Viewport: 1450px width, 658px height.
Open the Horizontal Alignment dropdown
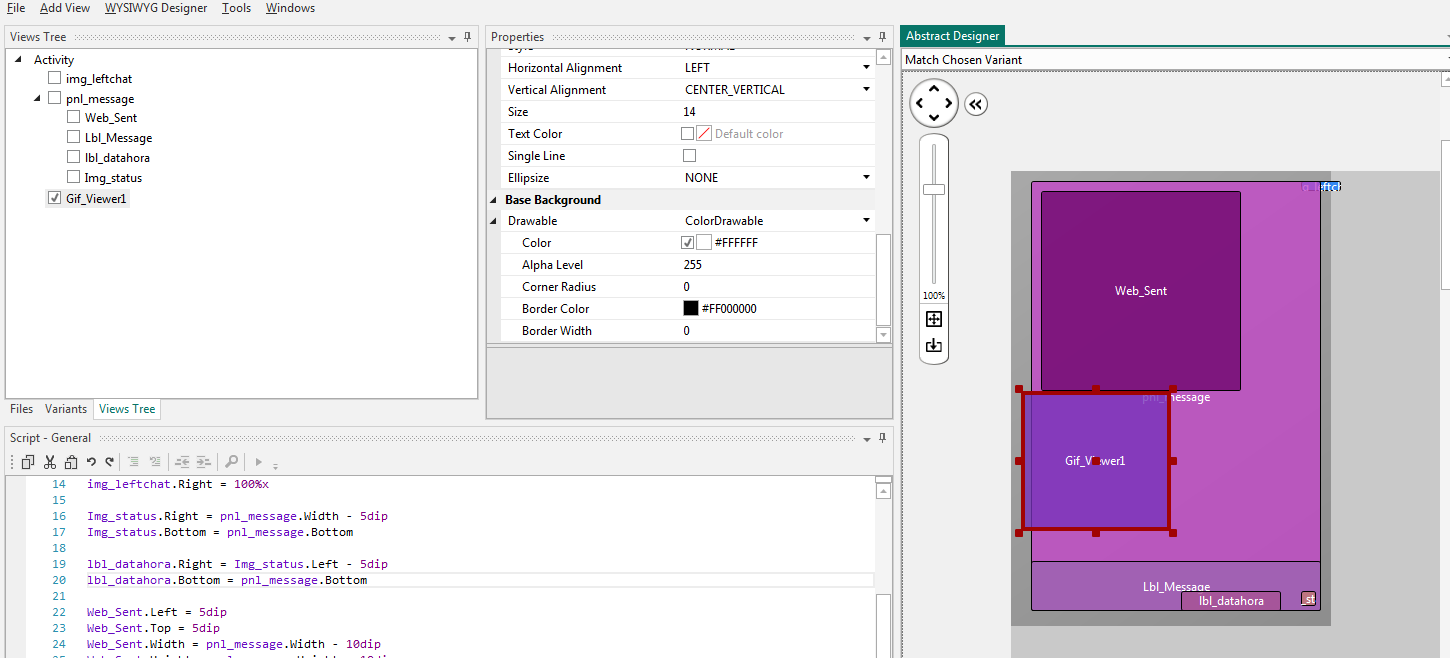click(x=867, y=68)
